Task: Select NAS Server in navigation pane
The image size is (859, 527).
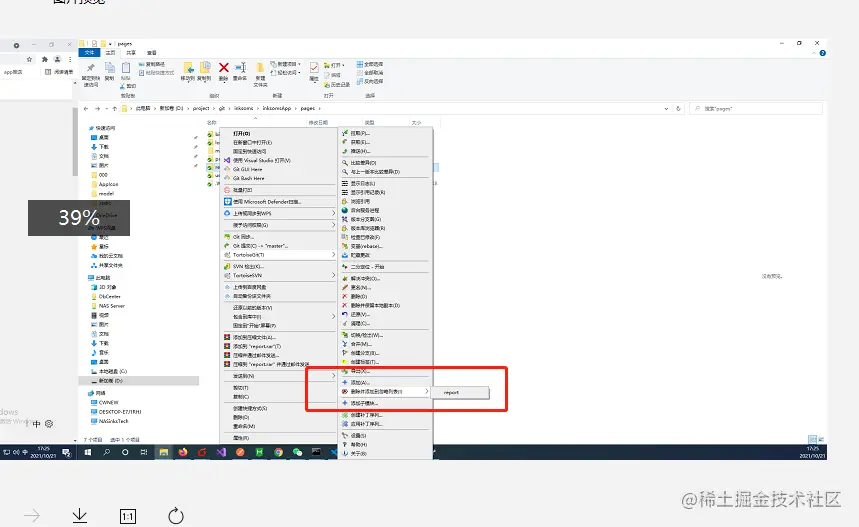Action: pyautogui.click(x=108, y=306)
